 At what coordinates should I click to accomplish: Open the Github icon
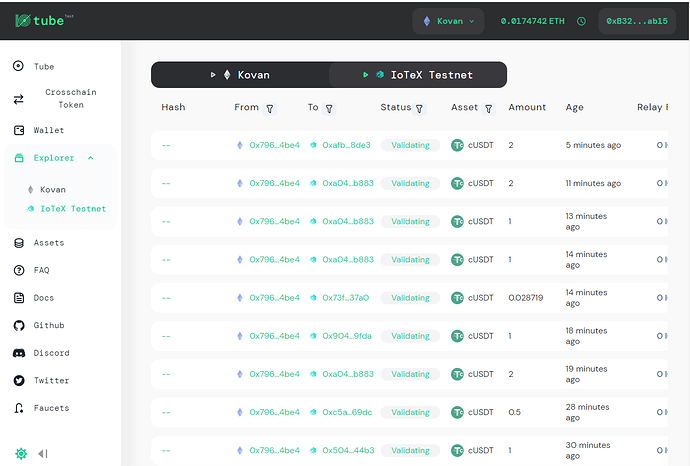click(19, 326)
